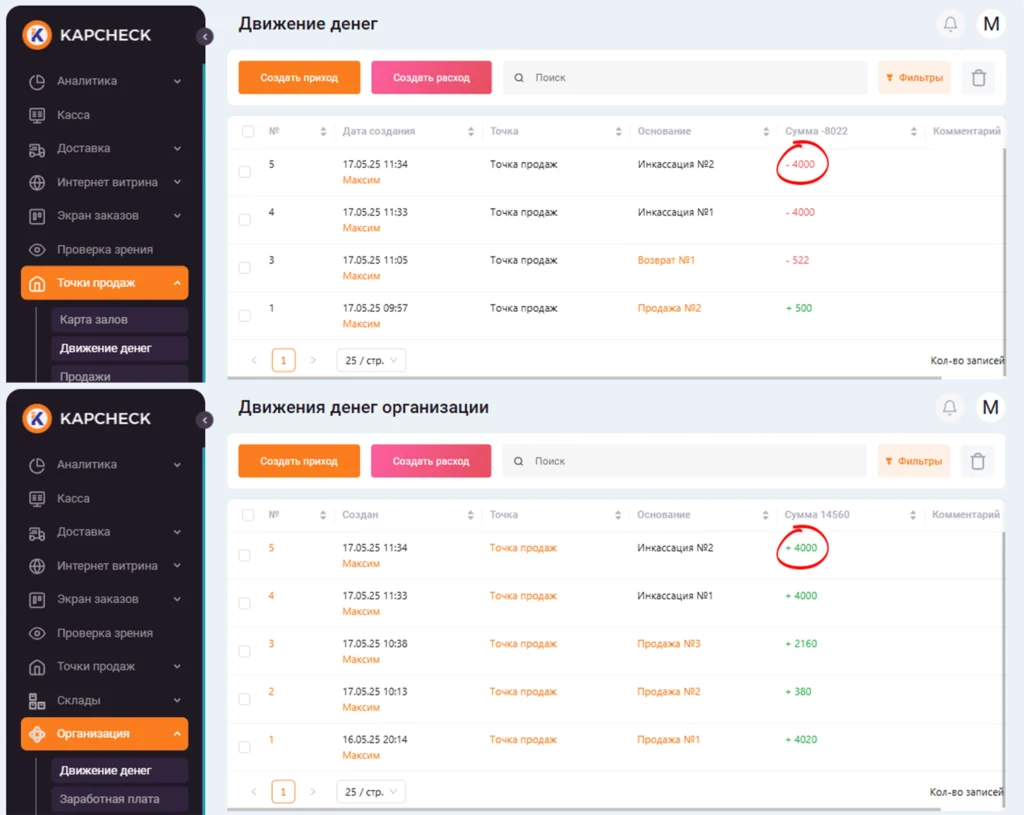The height and width of the screenshot is (815, 1024).
Task: Collapse the highlighted Организация section chevron
Action: pyautogui.click(x=177, y=734)
